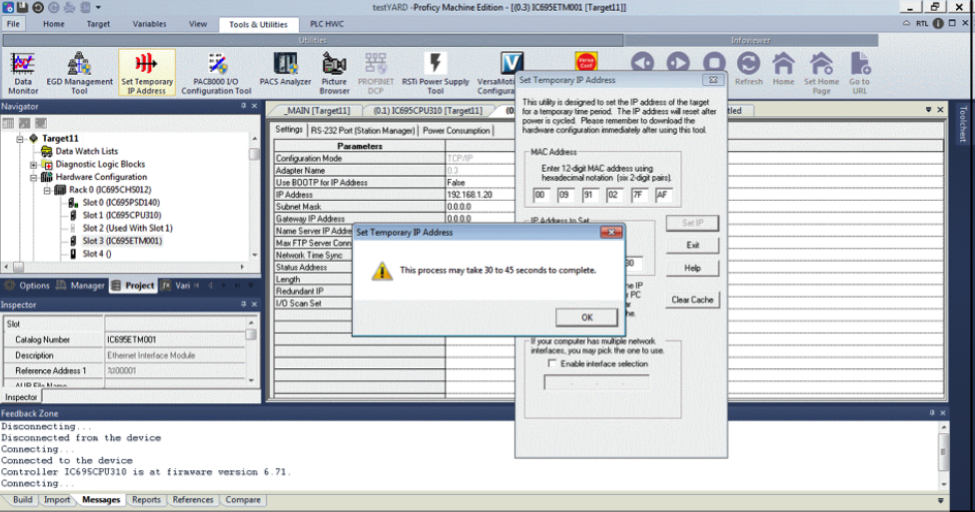Click the Feedback Zone vertical scrollbar
This screenshot has width=975, height=512.
coord(943,455)
